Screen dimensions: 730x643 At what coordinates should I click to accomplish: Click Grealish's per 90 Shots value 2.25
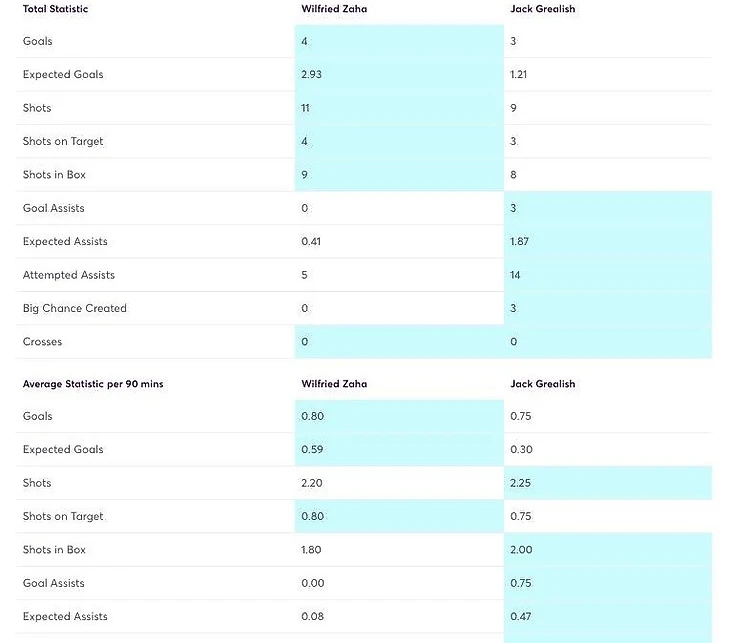pos(521,483)
